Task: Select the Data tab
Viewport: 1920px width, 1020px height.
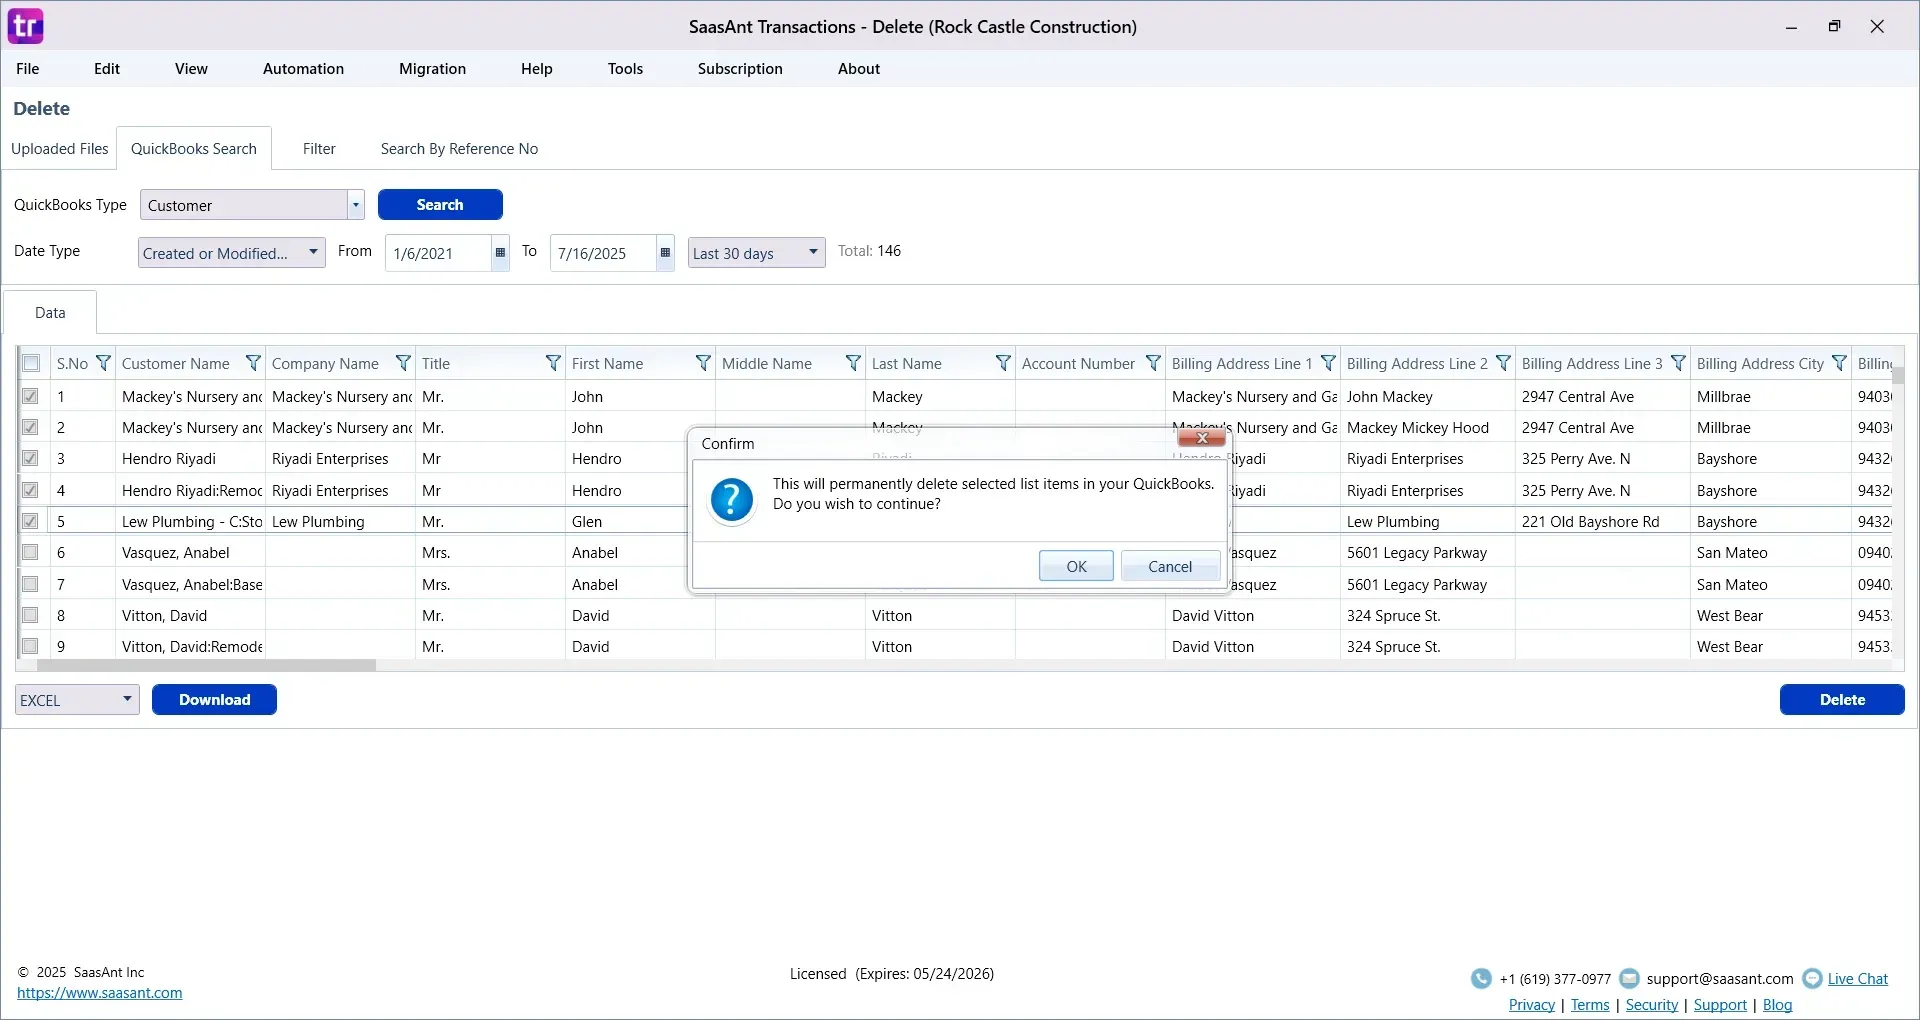Action: (50, 313)
